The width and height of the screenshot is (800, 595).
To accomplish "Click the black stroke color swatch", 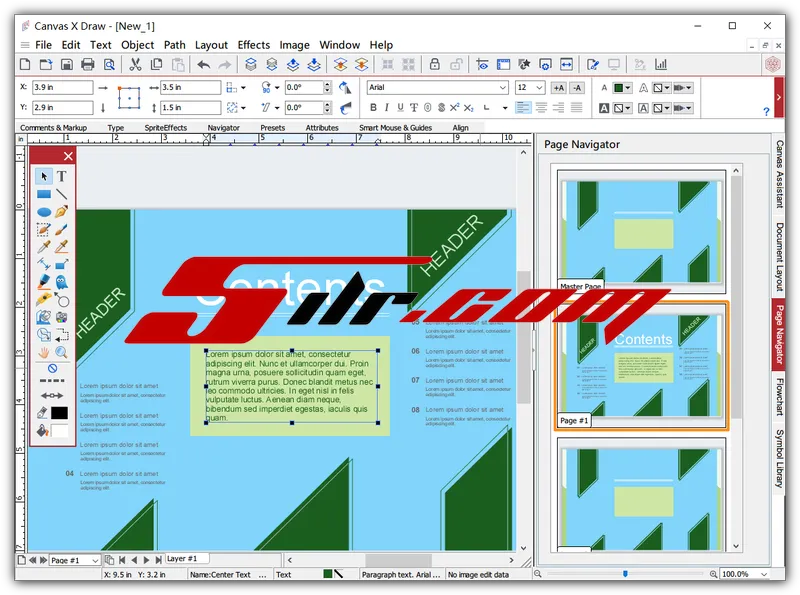I will click(x=59, y=413).
